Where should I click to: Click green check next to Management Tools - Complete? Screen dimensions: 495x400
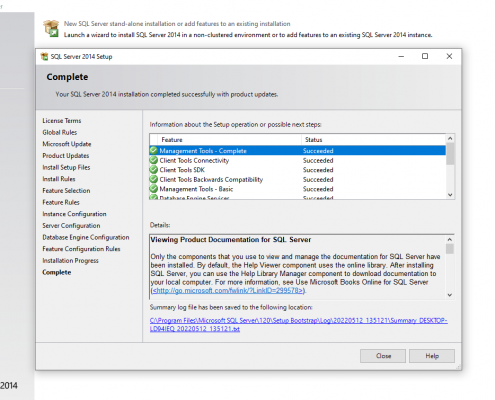(154, 151)
